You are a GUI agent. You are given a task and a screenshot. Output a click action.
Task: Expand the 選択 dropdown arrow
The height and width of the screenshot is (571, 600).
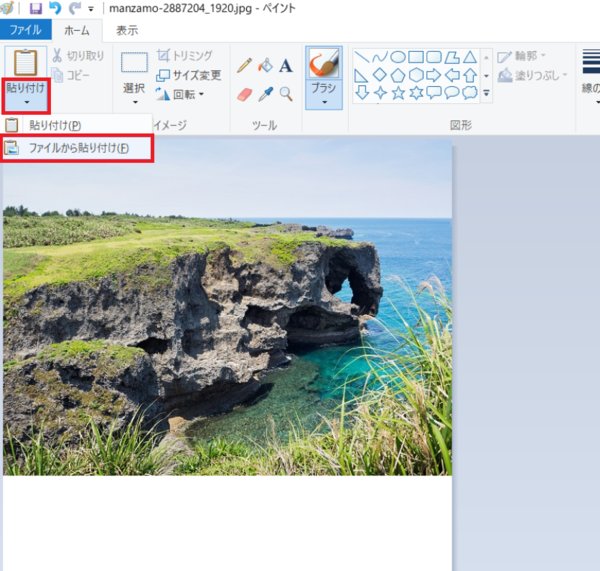click(135, 102)
